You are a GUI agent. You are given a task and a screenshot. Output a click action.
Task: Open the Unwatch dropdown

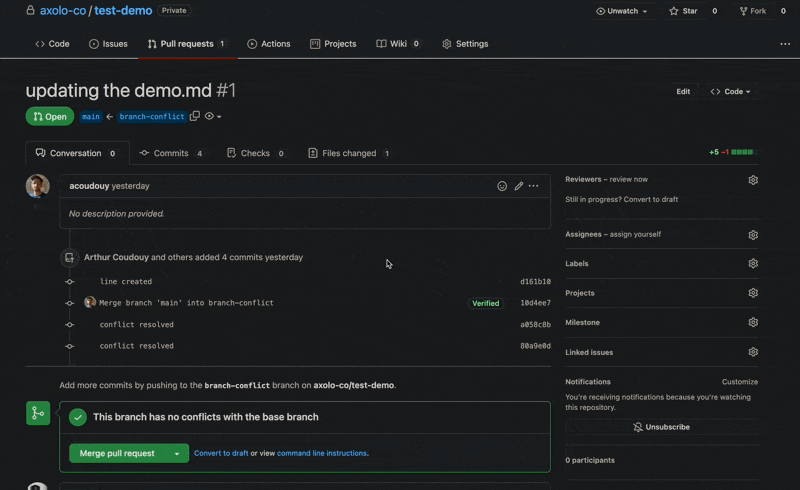(x=621, y=11)
